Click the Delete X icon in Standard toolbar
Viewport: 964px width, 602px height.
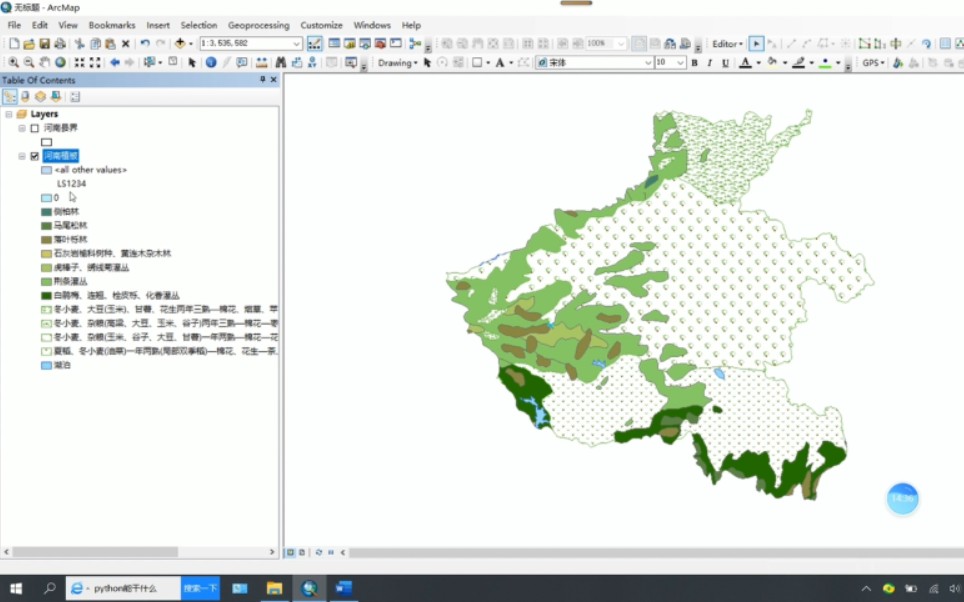coord(125,44)
